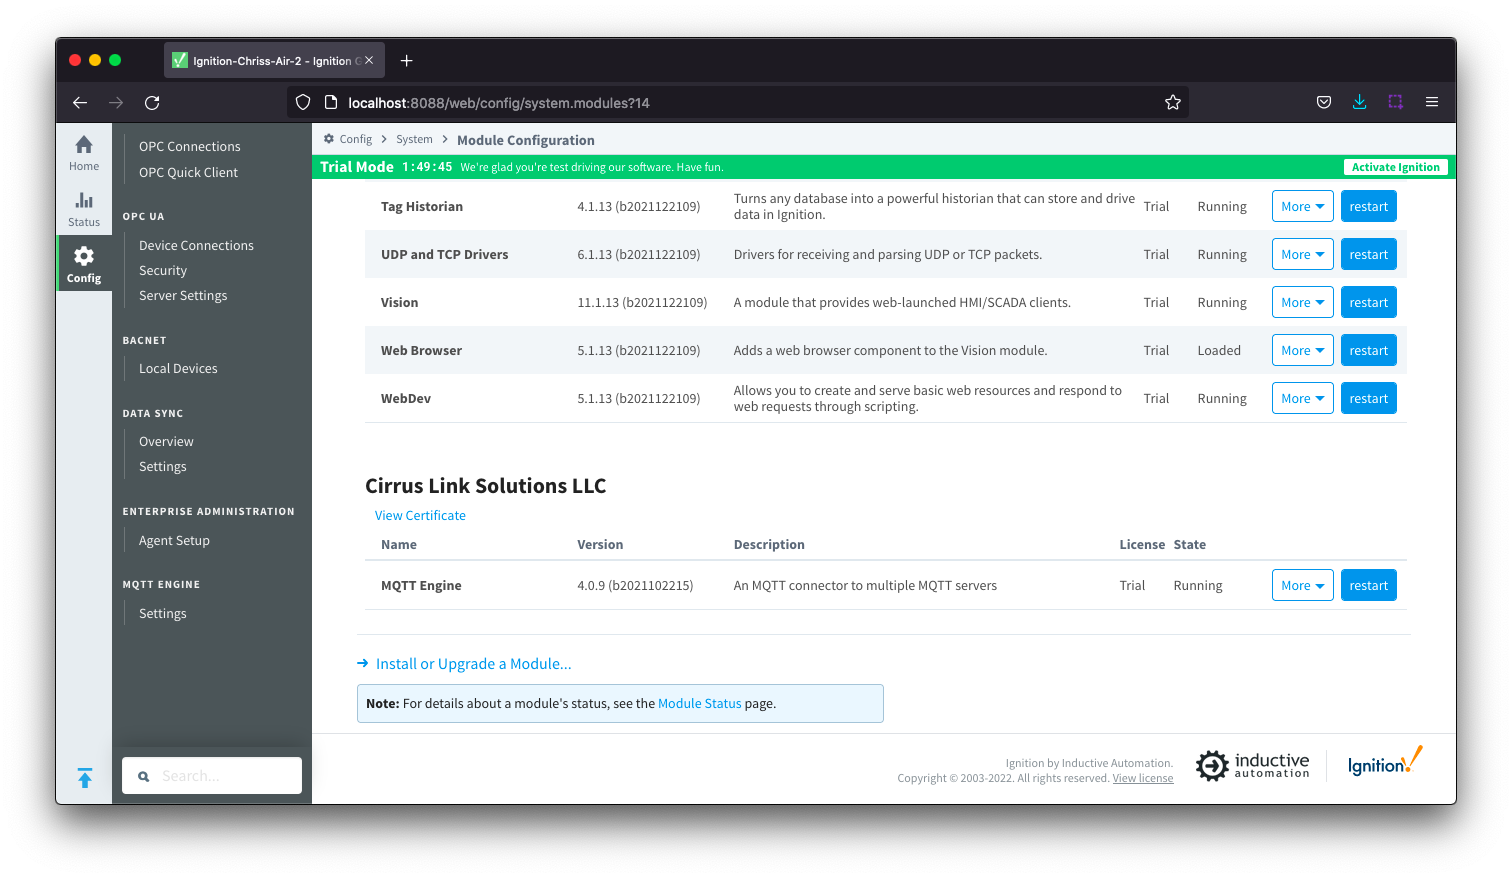1512x878 pixels.
Task: Open Settings under Data Sync
Action: (x=163, y=466)
